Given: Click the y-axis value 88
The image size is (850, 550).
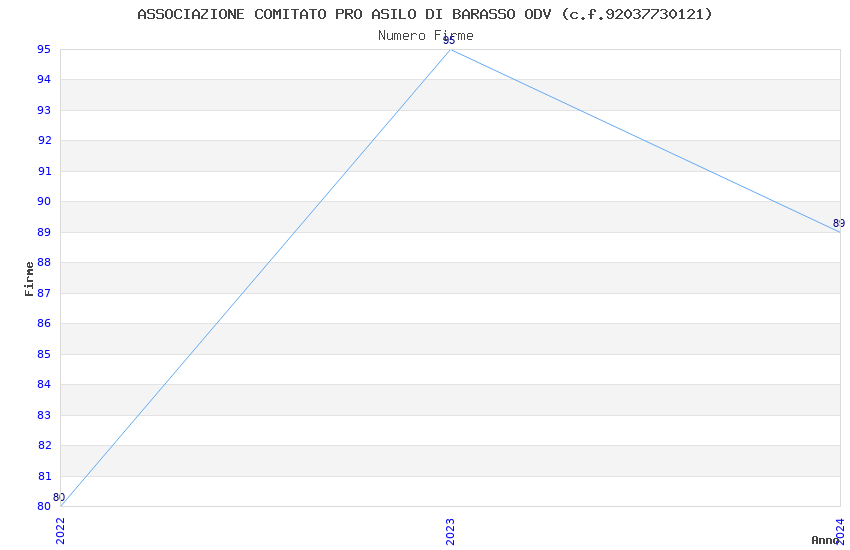Looking at the screenshot, I should click(44, 262).
